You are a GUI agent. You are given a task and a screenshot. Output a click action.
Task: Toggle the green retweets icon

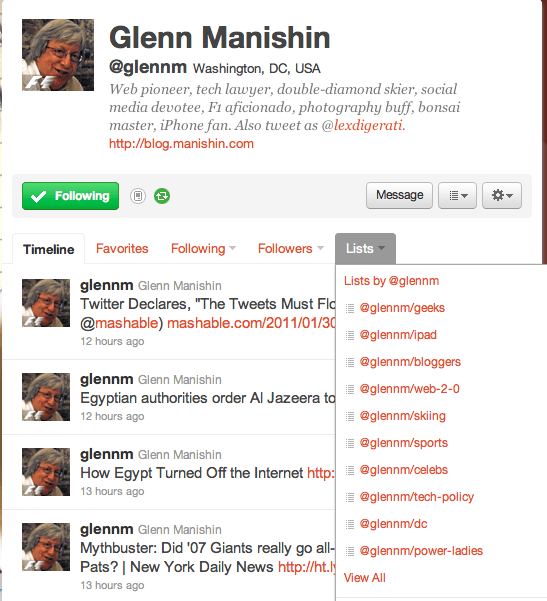tap(162, 196)
